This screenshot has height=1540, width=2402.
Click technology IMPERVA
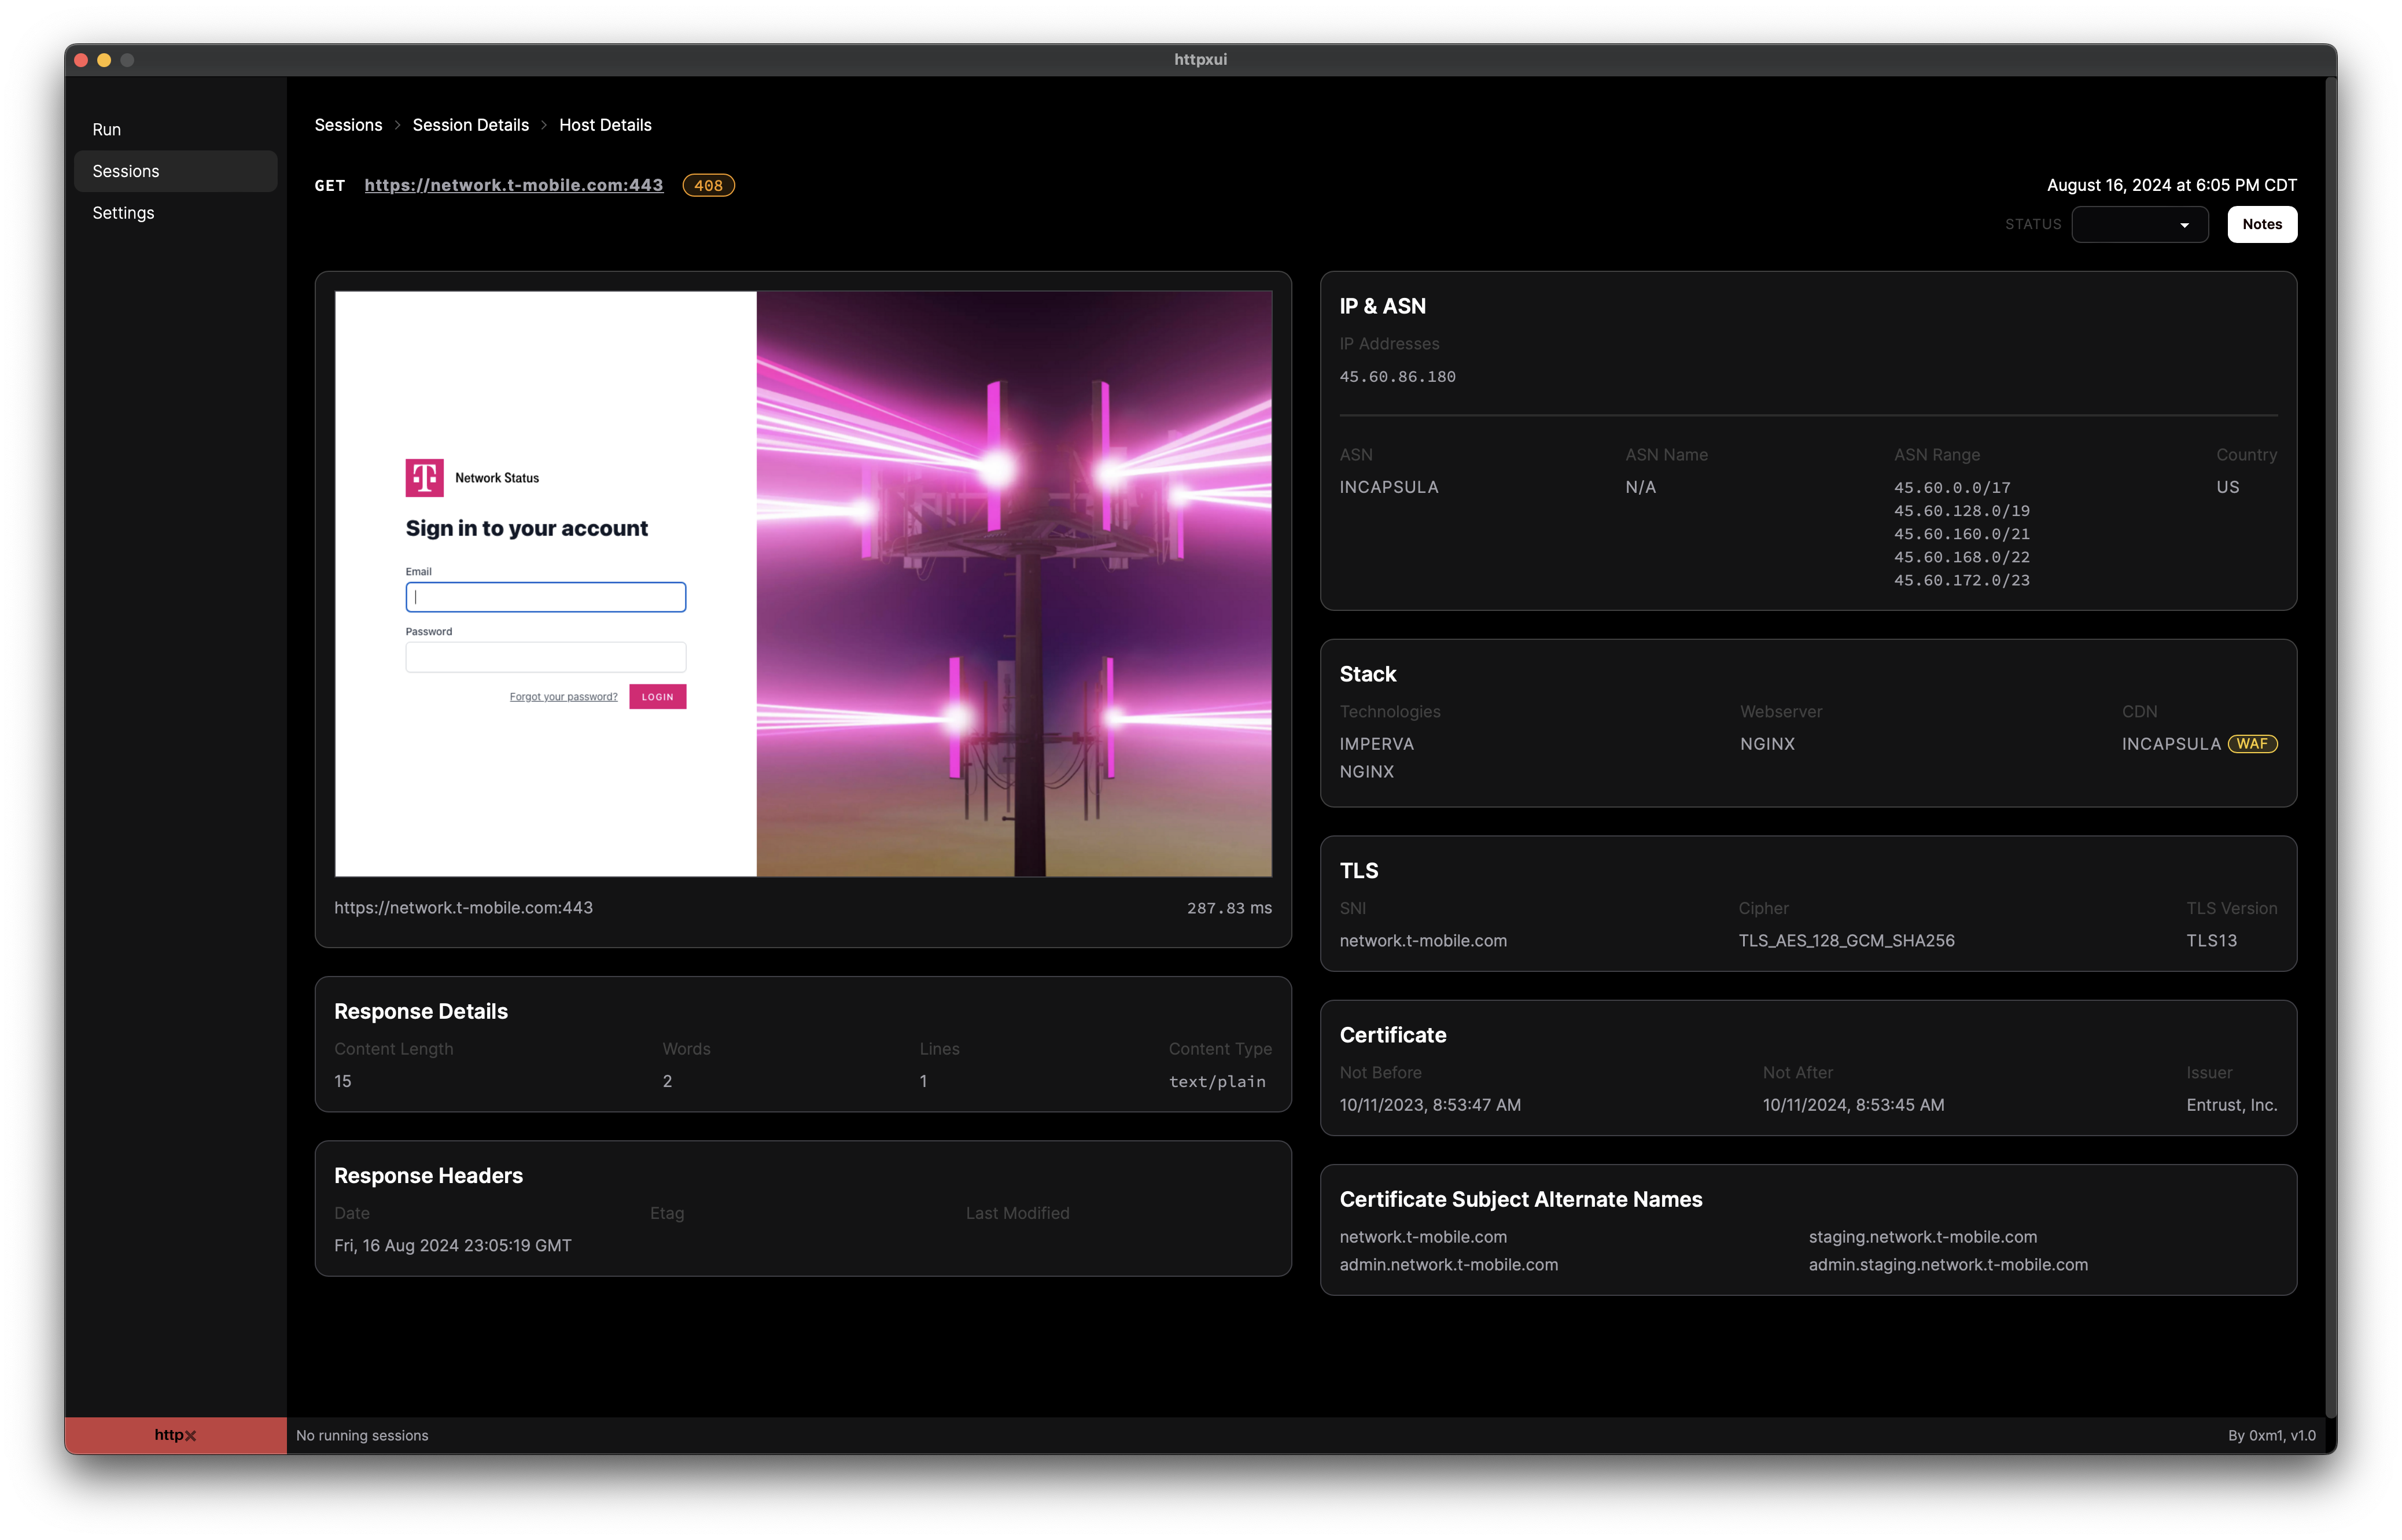click(x=1376, y=744)
